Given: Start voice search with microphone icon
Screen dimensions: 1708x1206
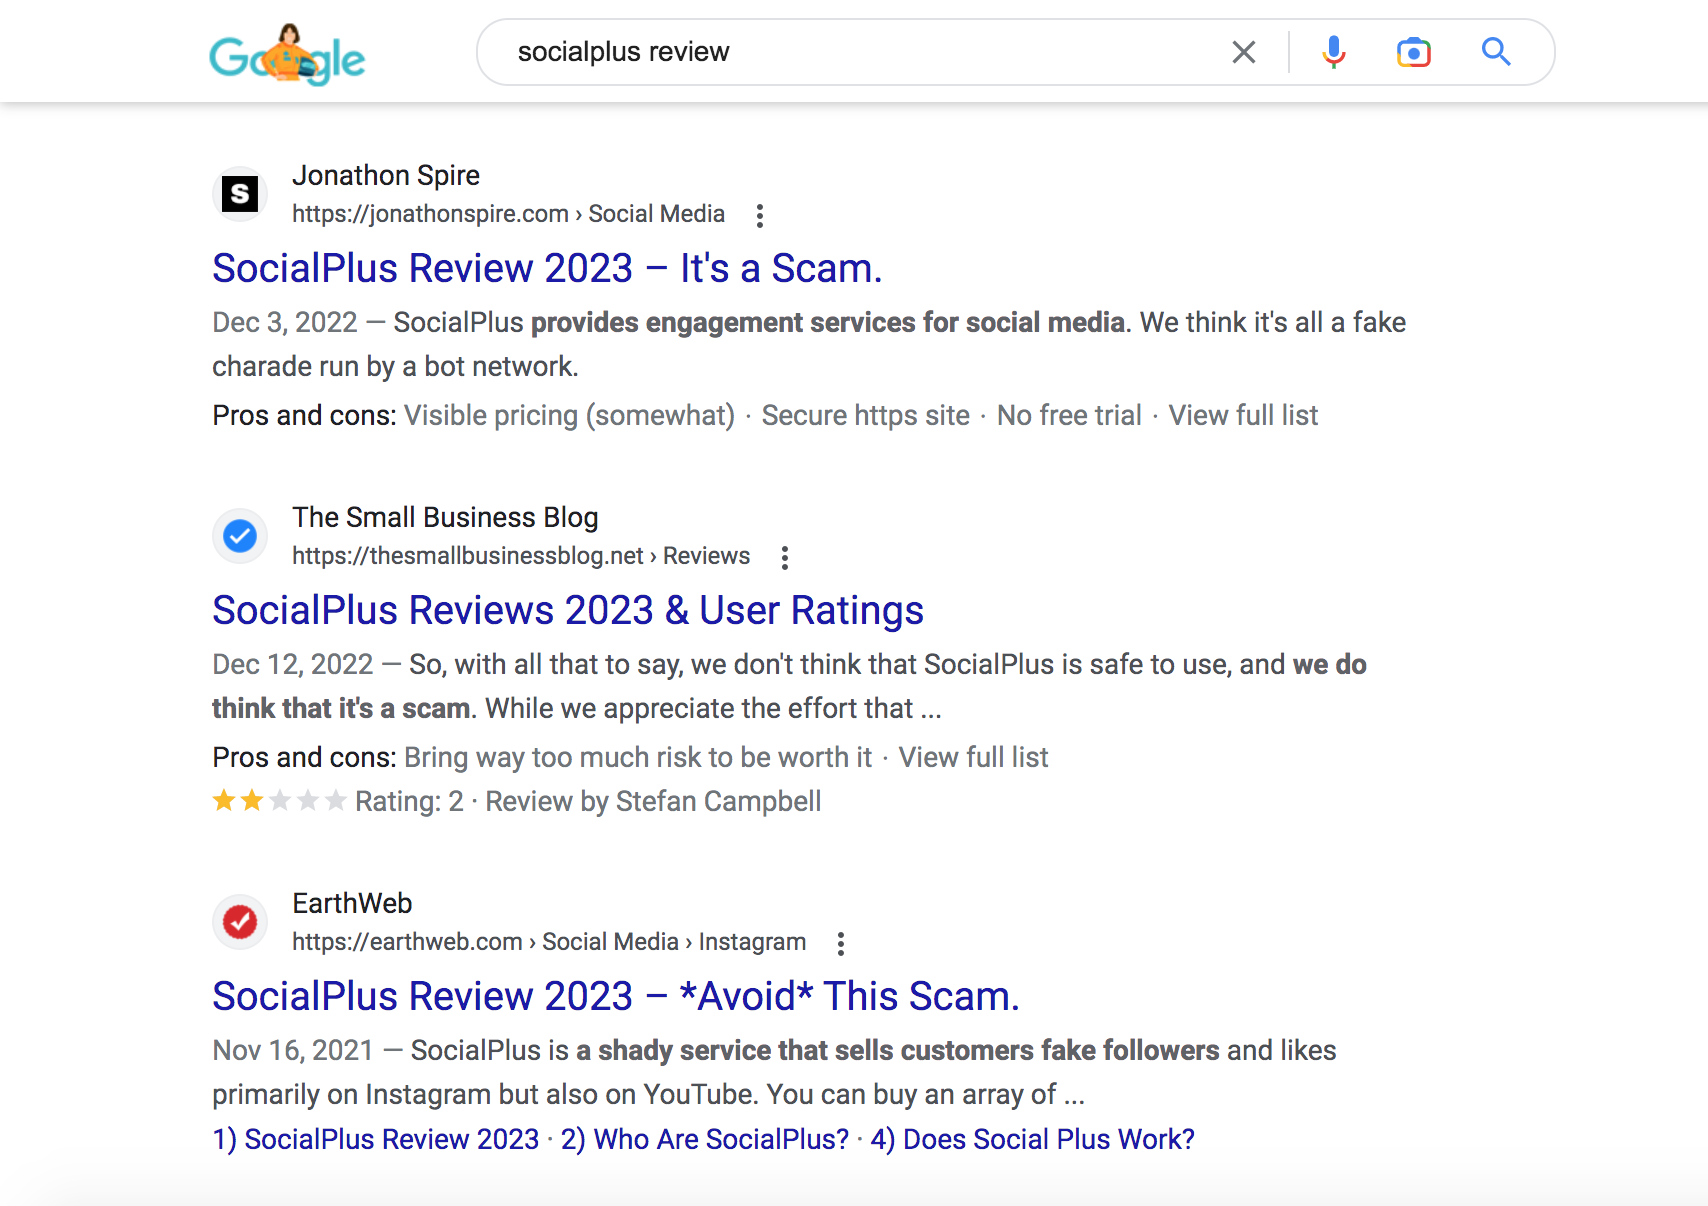Looking at the screenshot, I should click(x=1333, y=52).
